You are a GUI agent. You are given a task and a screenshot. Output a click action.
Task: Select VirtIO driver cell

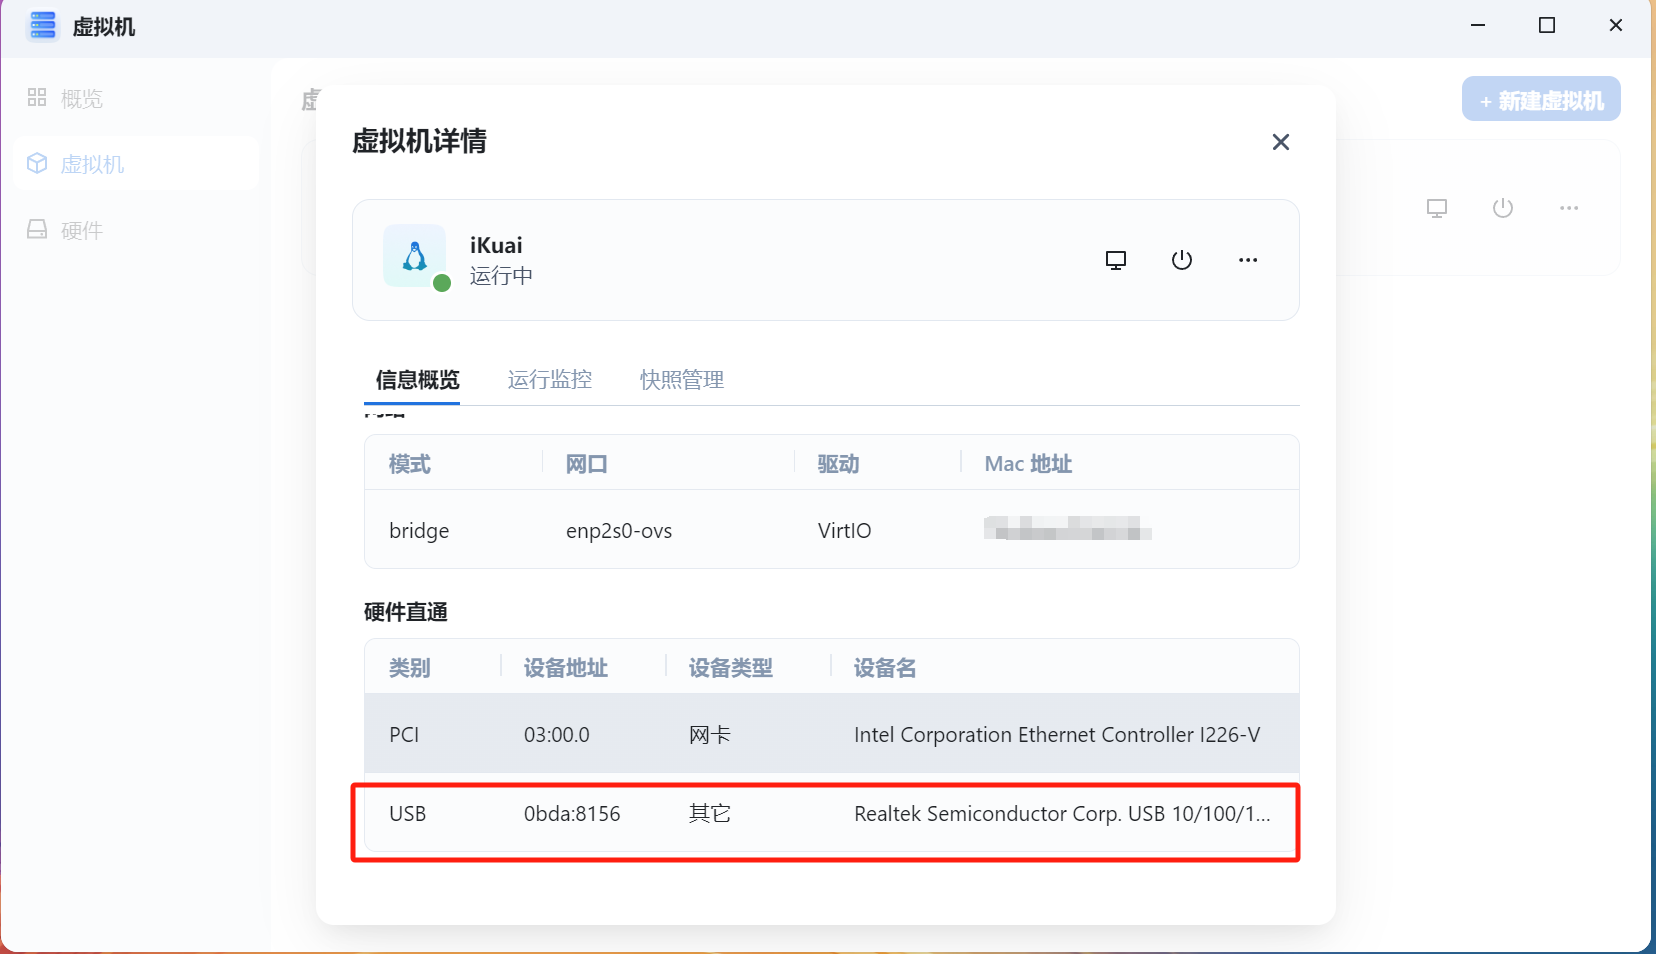(x=844, y=531)
